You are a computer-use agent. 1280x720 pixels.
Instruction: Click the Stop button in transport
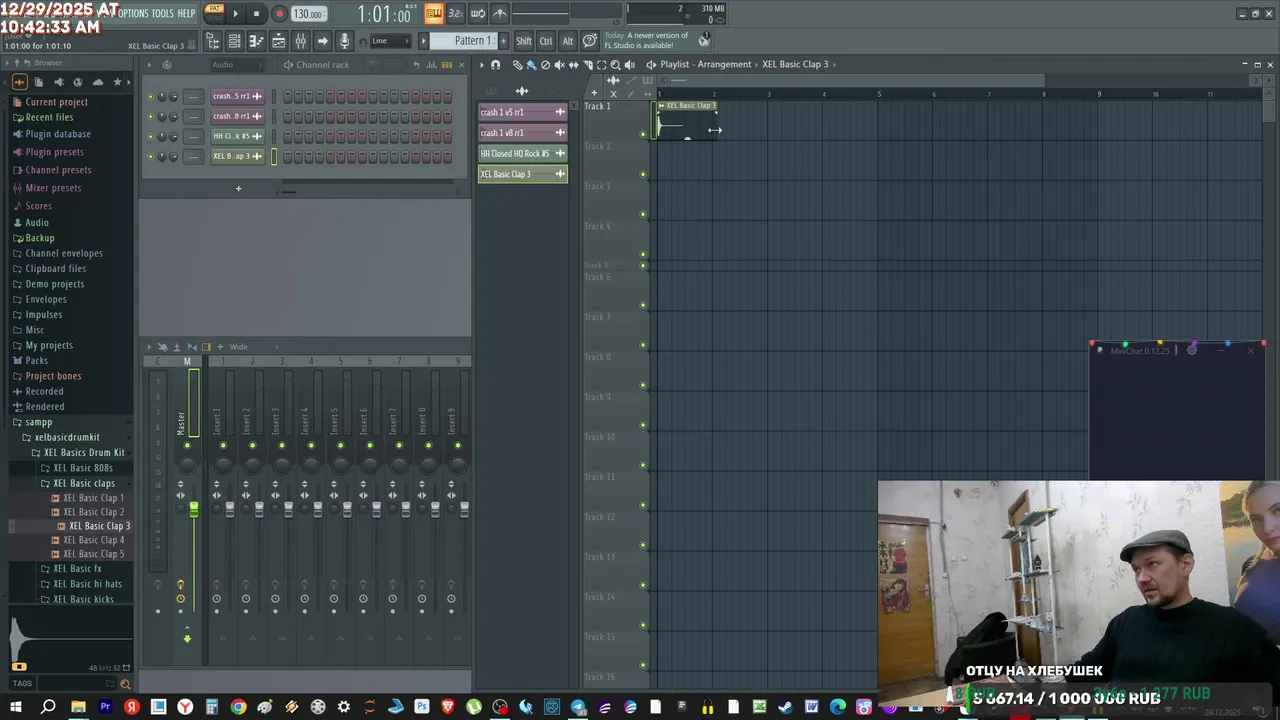coord(256,14)
